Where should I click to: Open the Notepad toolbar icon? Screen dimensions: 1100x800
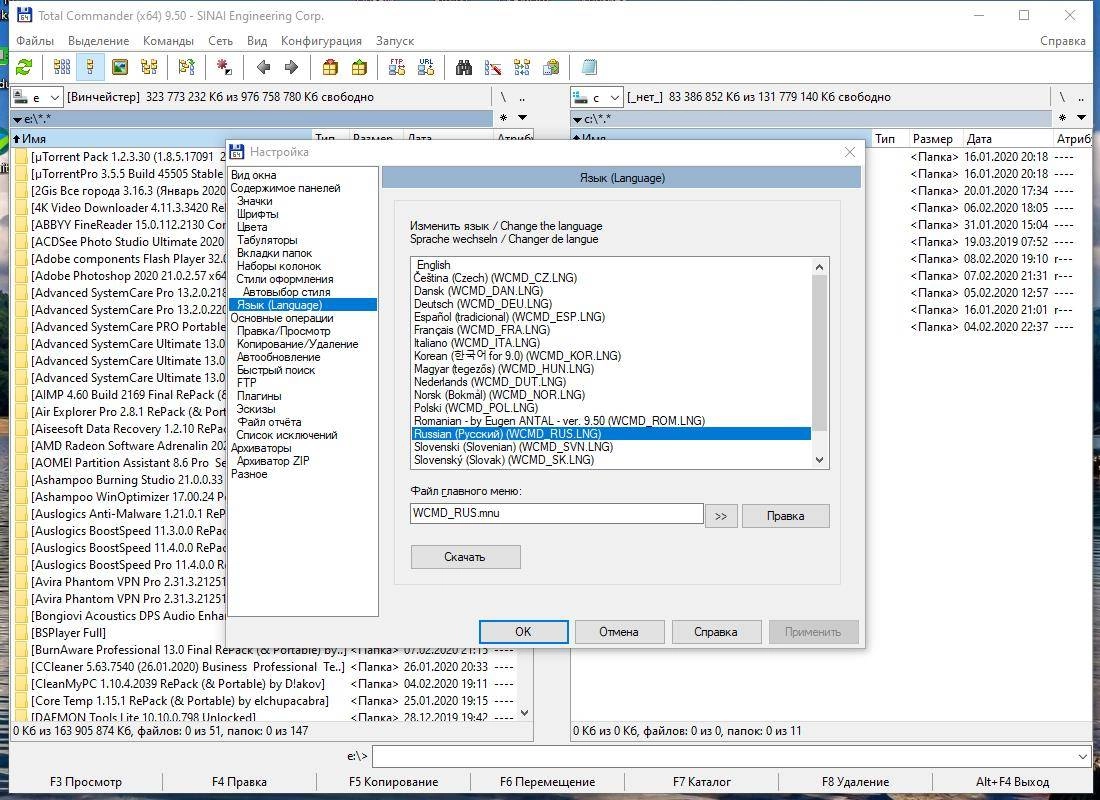[589, 67]
